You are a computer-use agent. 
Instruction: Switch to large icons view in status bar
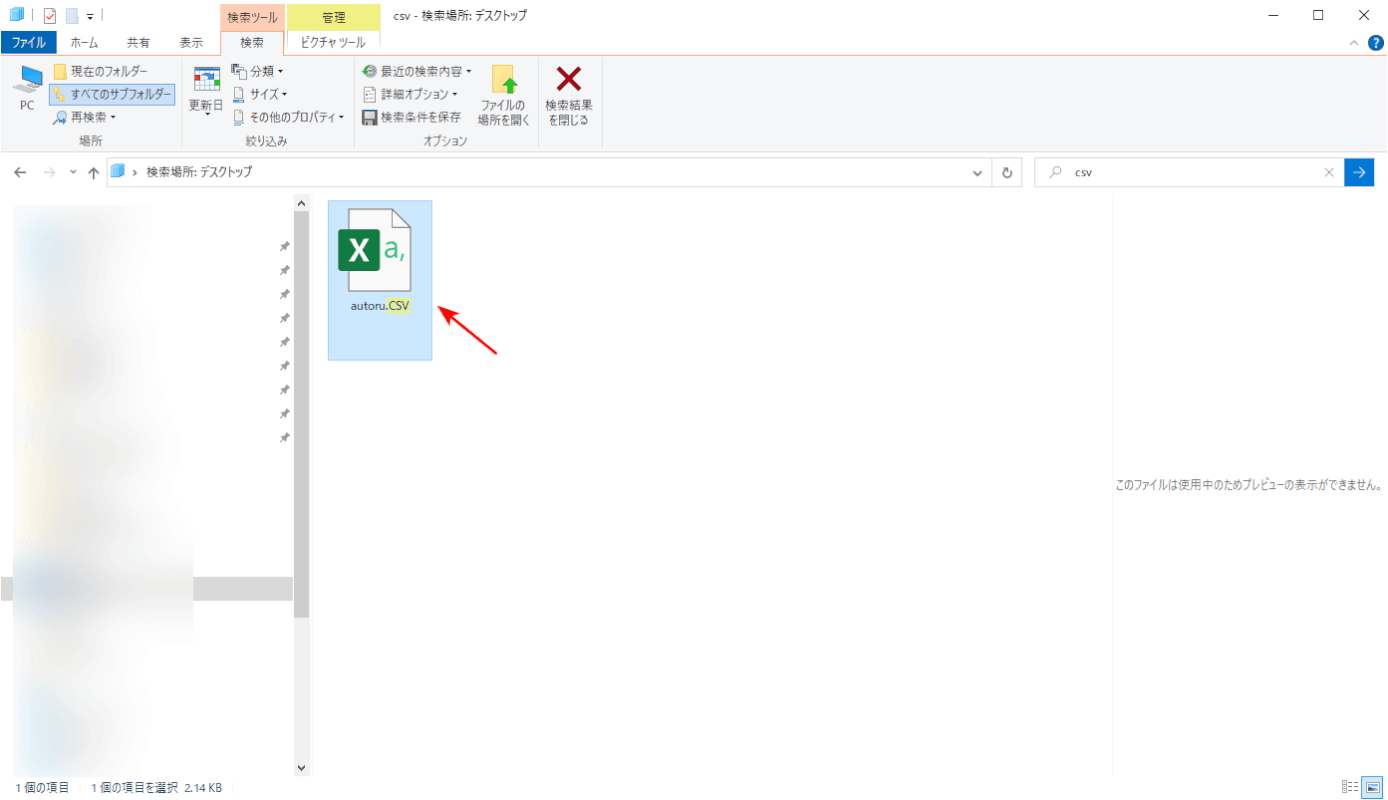(1372, 787)
